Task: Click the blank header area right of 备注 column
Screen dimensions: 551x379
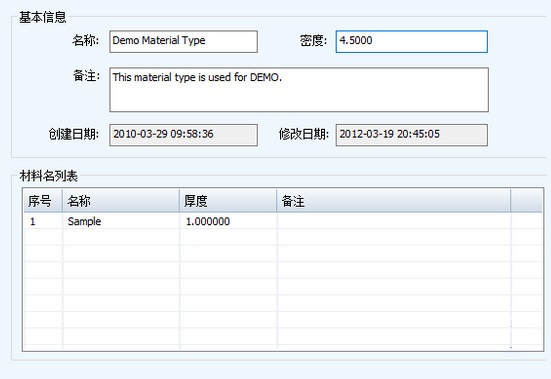Action: tap(526, 201)
